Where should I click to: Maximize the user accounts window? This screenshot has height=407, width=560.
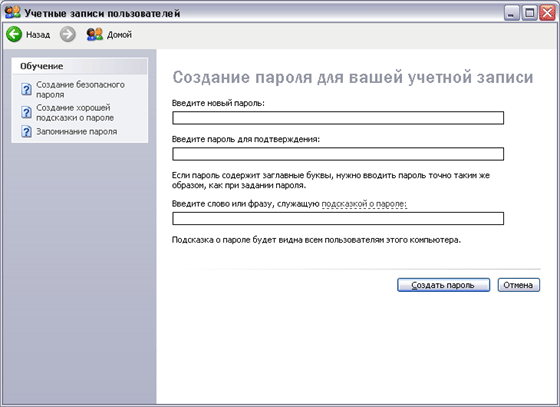click(529, 13)
